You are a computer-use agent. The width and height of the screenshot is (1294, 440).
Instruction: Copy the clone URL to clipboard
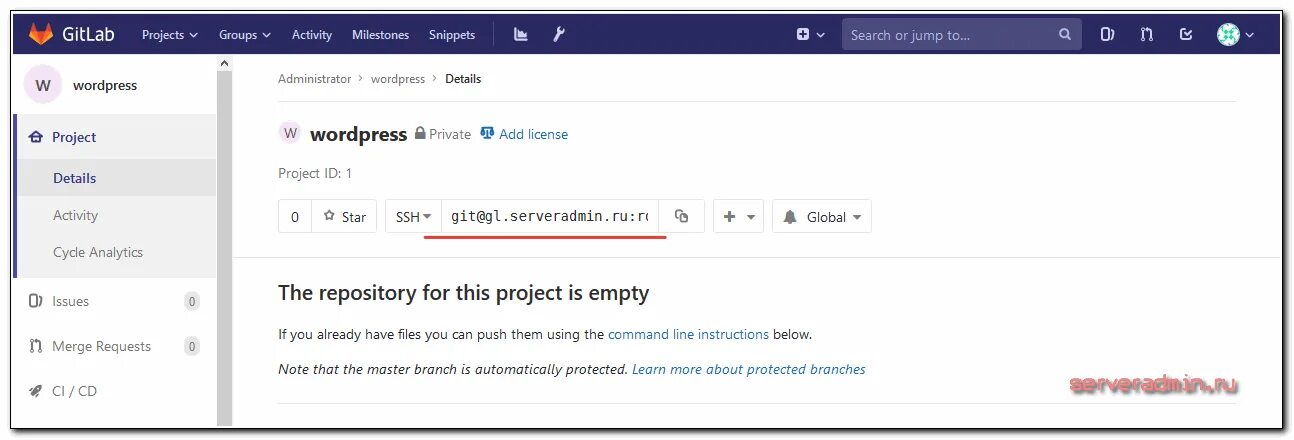tap(682, 216)
